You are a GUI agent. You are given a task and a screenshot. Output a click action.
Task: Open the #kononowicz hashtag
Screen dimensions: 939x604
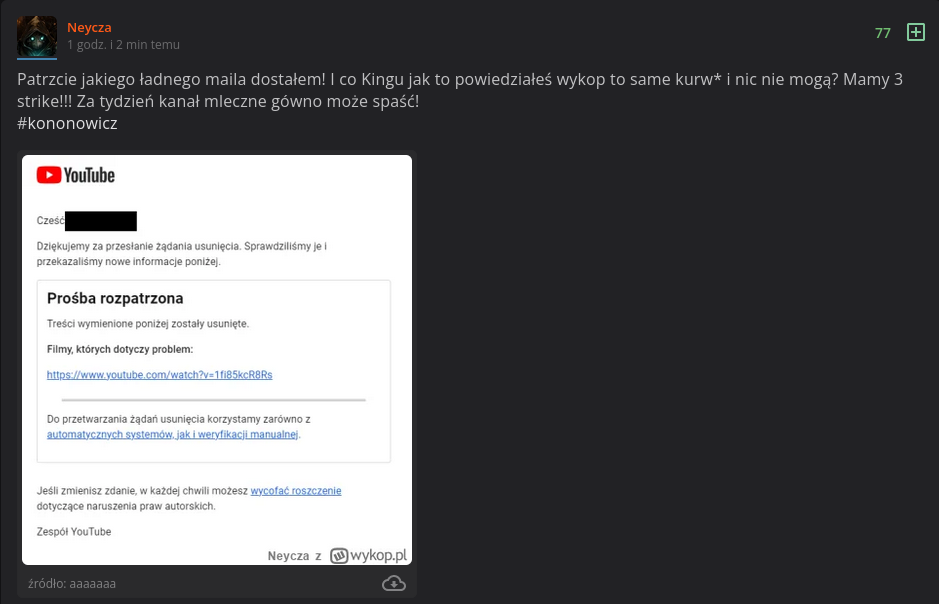(67, 123)
